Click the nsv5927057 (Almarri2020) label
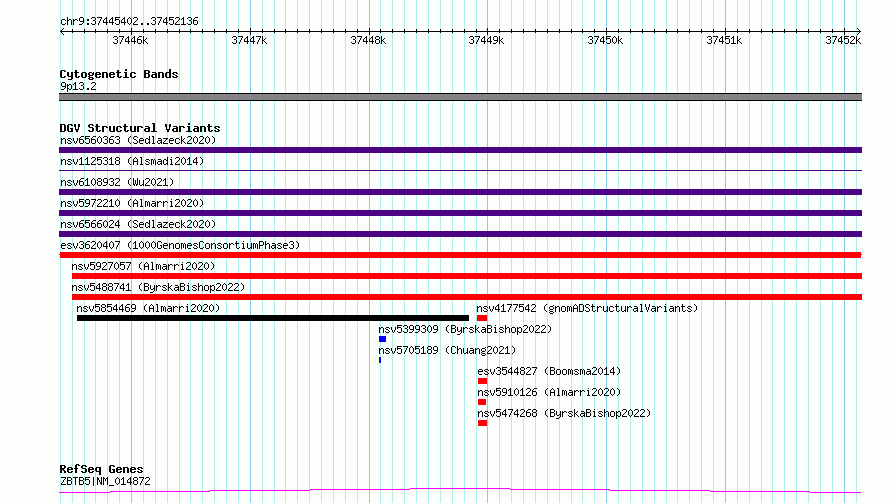 pos(143,266)
